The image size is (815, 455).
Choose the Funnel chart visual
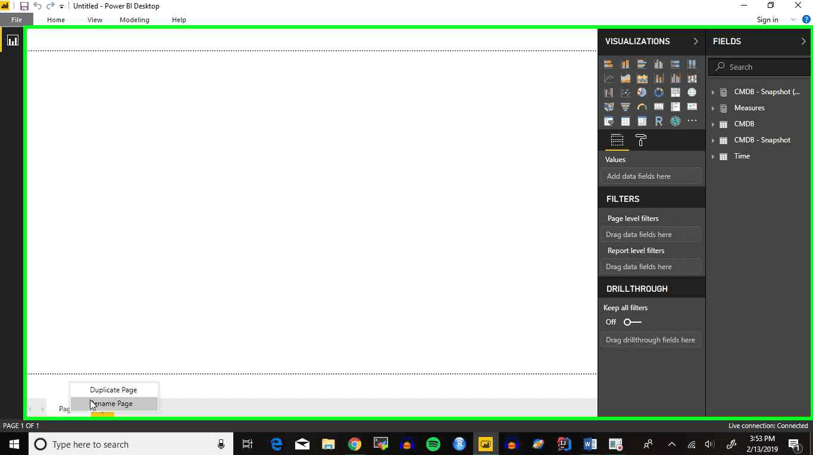(625, 107)
